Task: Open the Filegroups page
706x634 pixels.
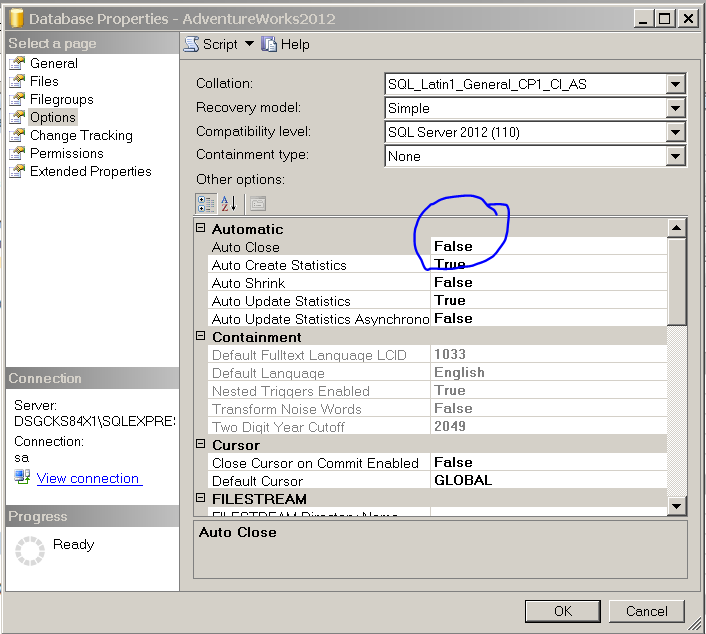Action: (61, 99)
